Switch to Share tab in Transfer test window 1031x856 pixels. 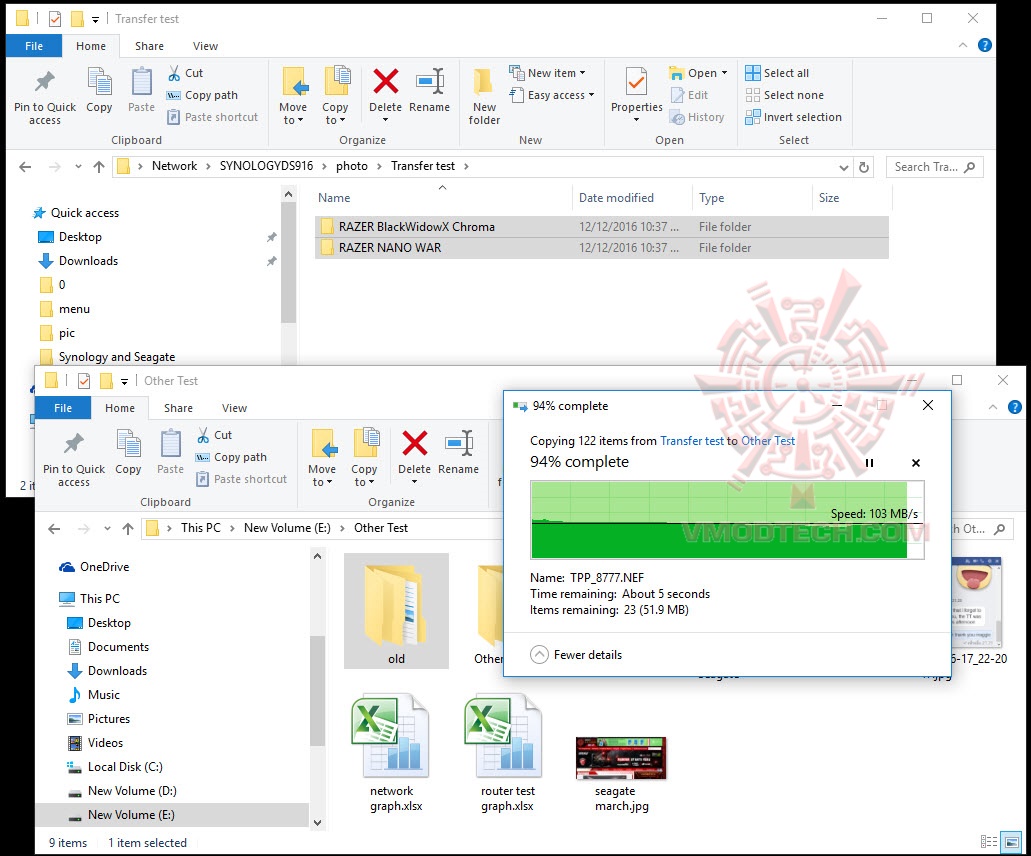tap(149, 46)
